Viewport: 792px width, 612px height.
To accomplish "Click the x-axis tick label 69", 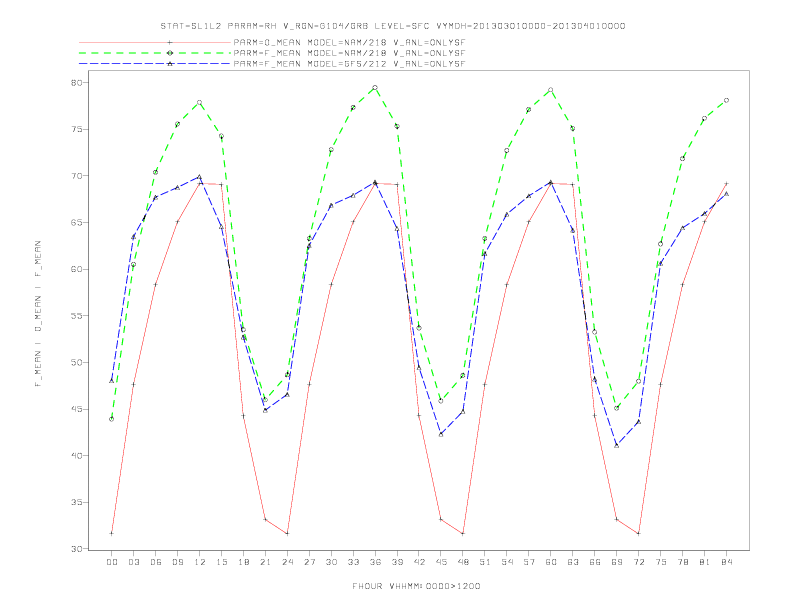I will pos(617,562).
